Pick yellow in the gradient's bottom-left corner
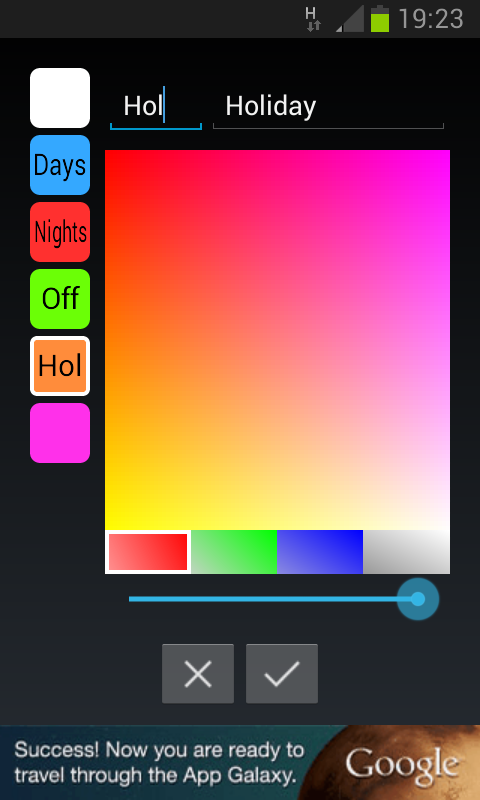Viewport: 480px width, 800px height. click(x=109, y=525)
